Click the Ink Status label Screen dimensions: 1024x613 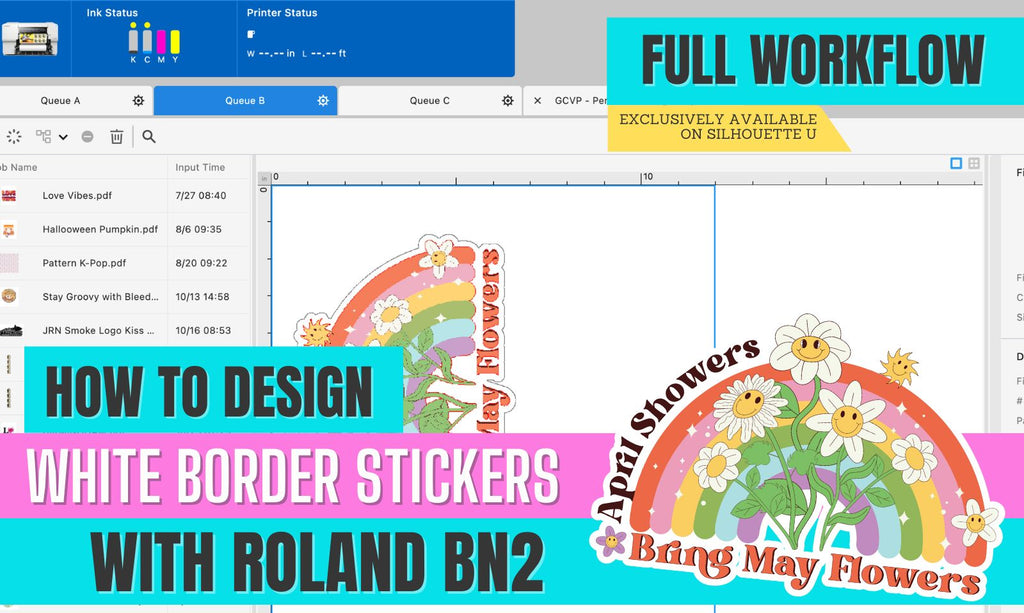tap(112, 12)
